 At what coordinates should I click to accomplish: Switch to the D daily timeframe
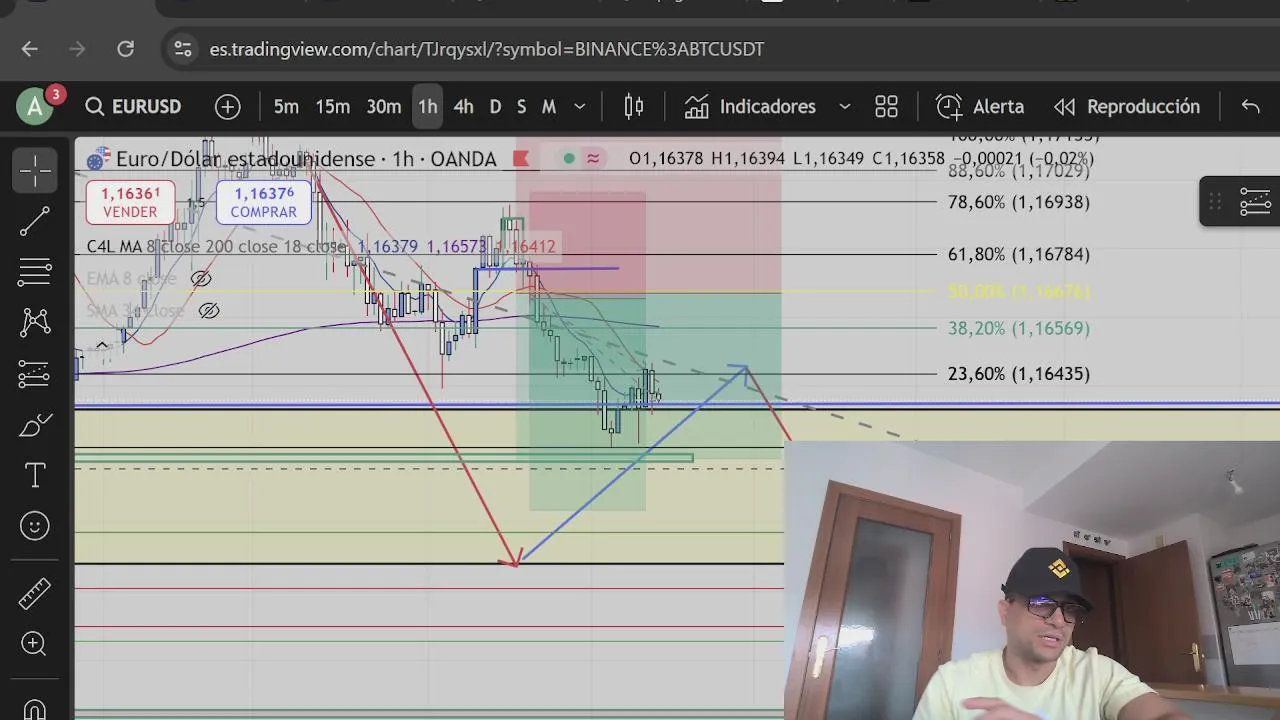(495, 106)
